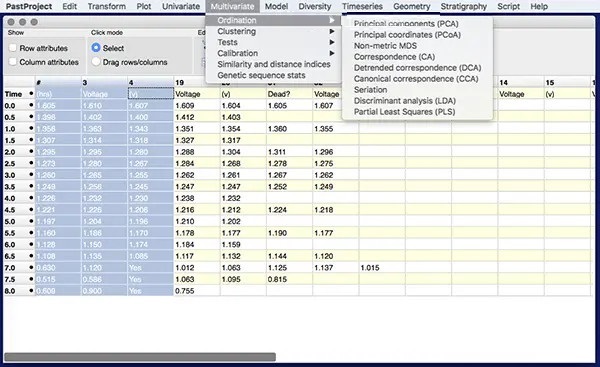Close the open Multivariate menu
Image resolution: width=600 pixels, height=367 pixels.
pyautogui.click(x=232, y=7)
